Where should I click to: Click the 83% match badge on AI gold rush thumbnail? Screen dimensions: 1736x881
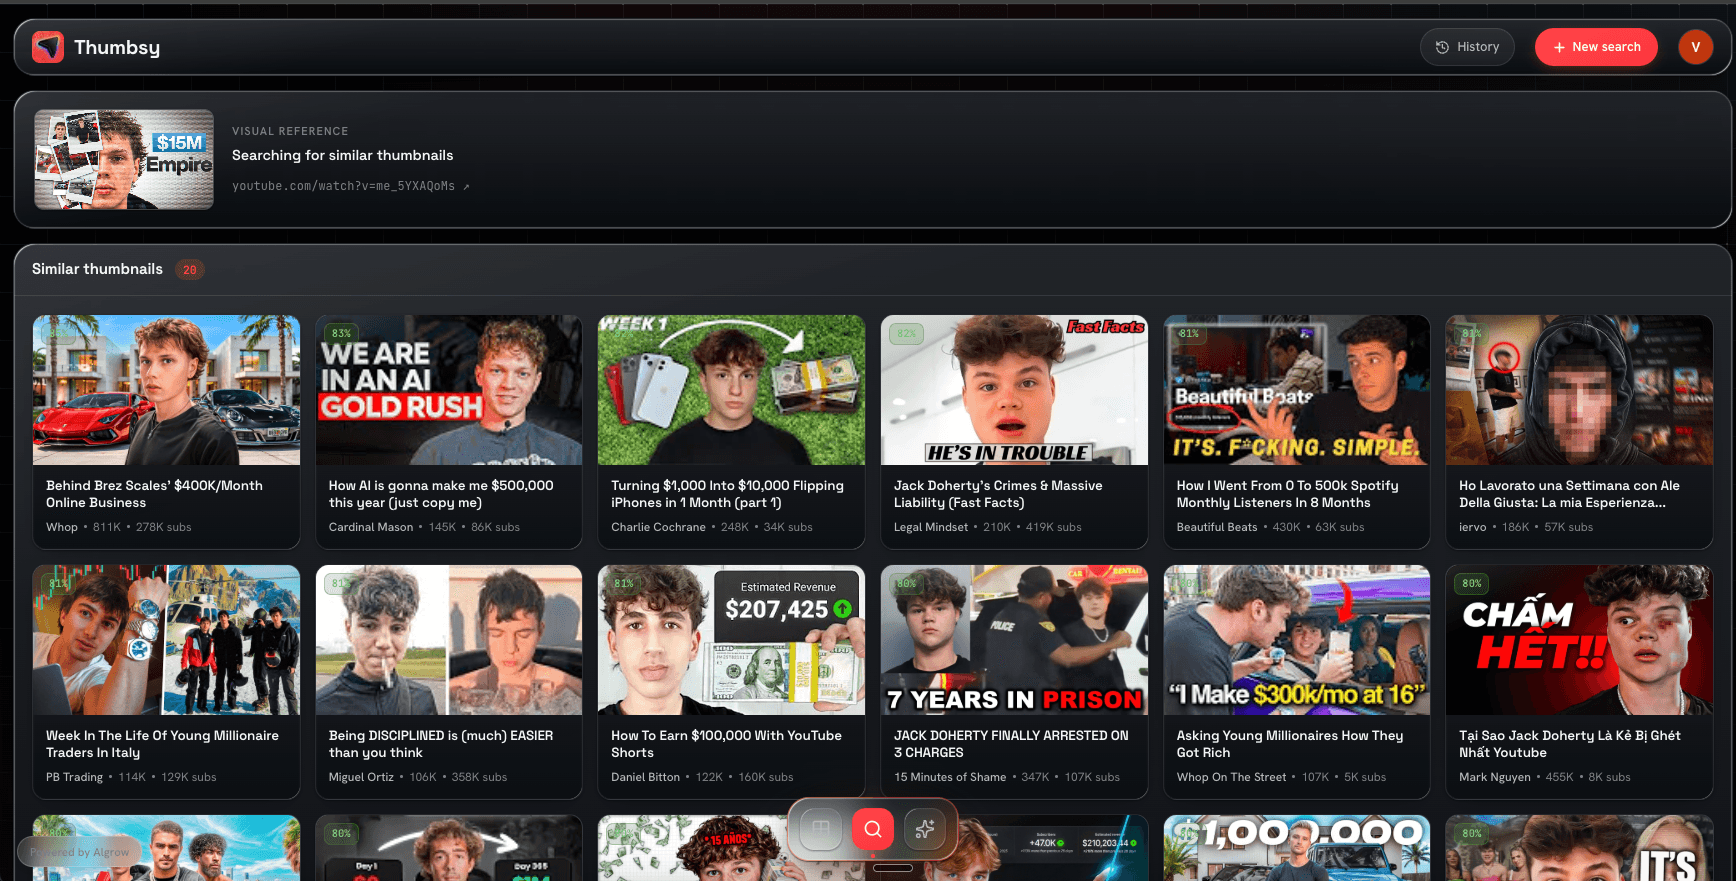[x=341, y=333]
